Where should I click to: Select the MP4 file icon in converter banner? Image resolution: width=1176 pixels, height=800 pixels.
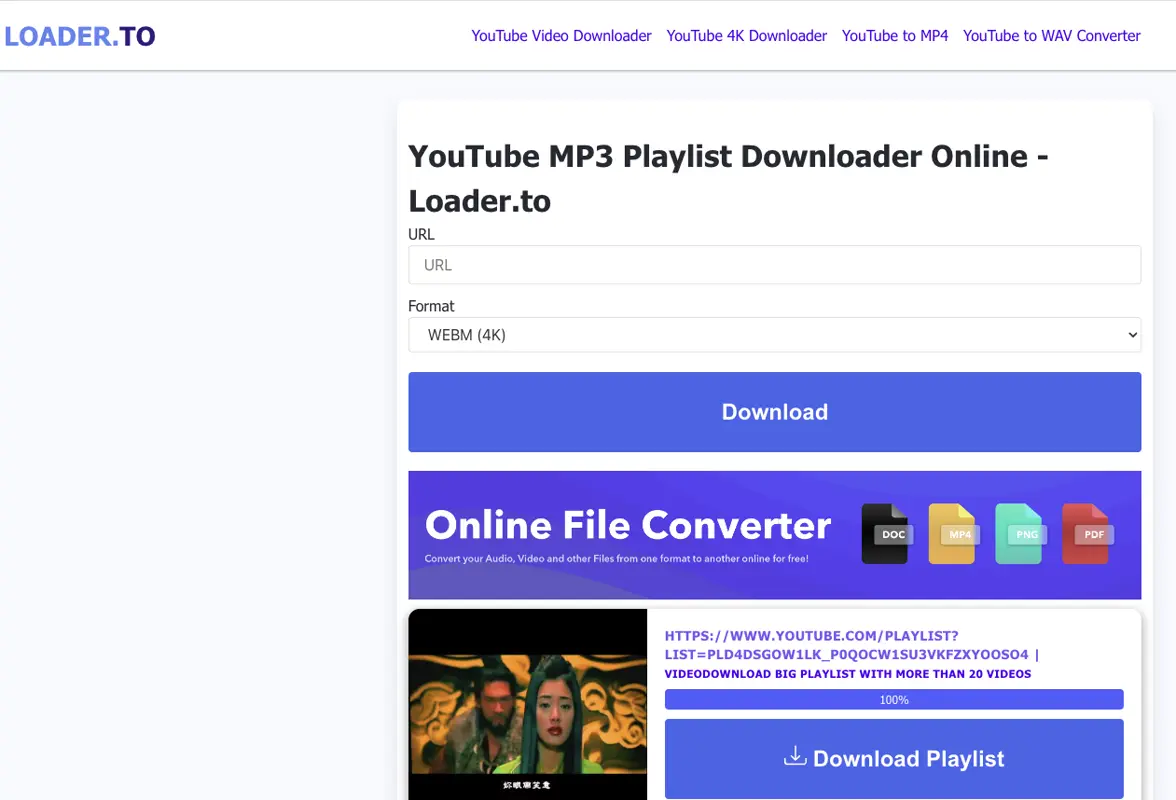(x=953, y=533)
